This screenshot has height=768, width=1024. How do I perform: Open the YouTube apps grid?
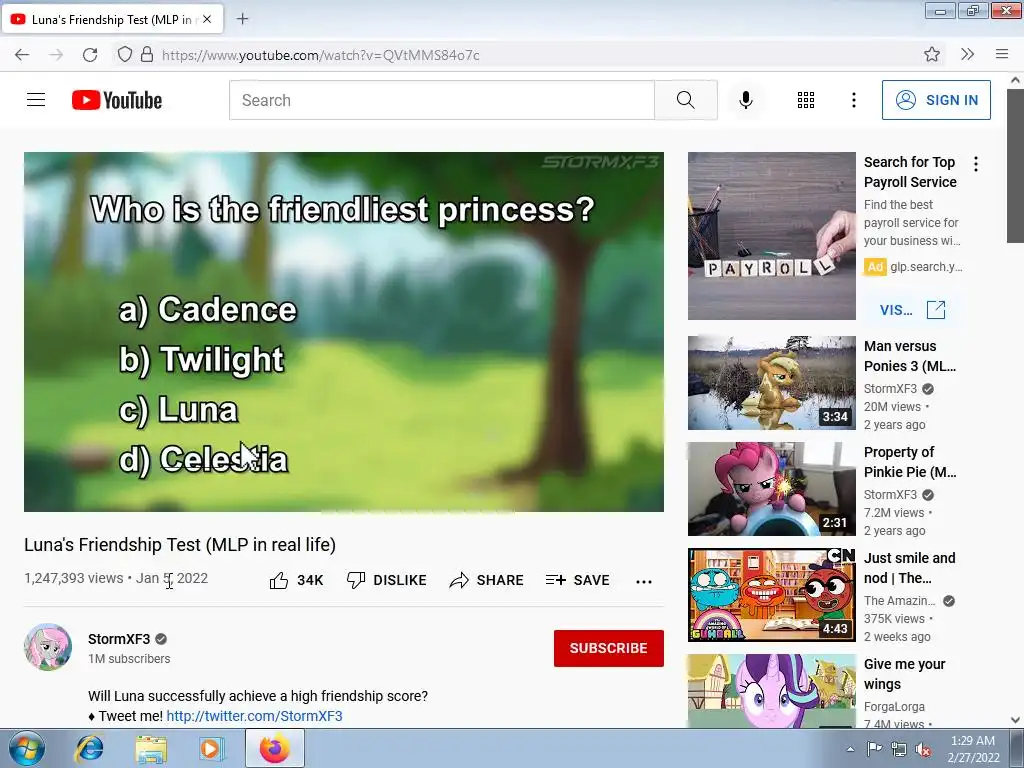pyautogui.click(x=806, y=100)
